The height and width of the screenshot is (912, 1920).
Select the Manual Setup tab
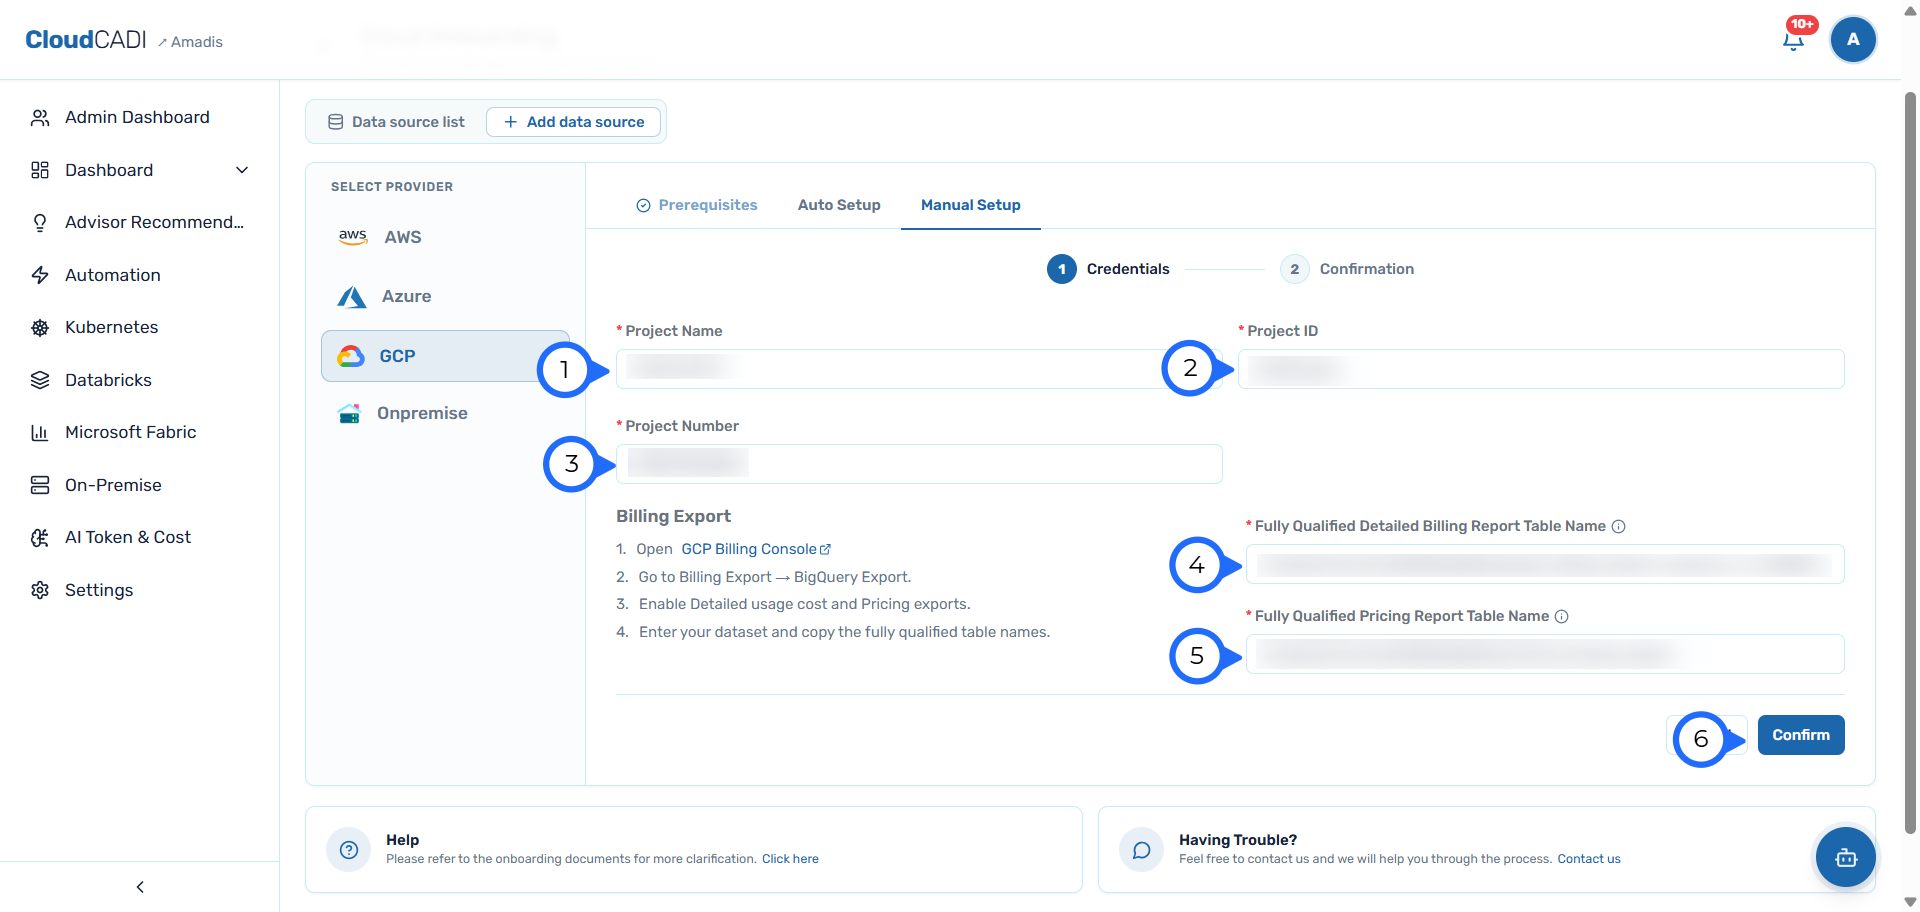point(971,205)
